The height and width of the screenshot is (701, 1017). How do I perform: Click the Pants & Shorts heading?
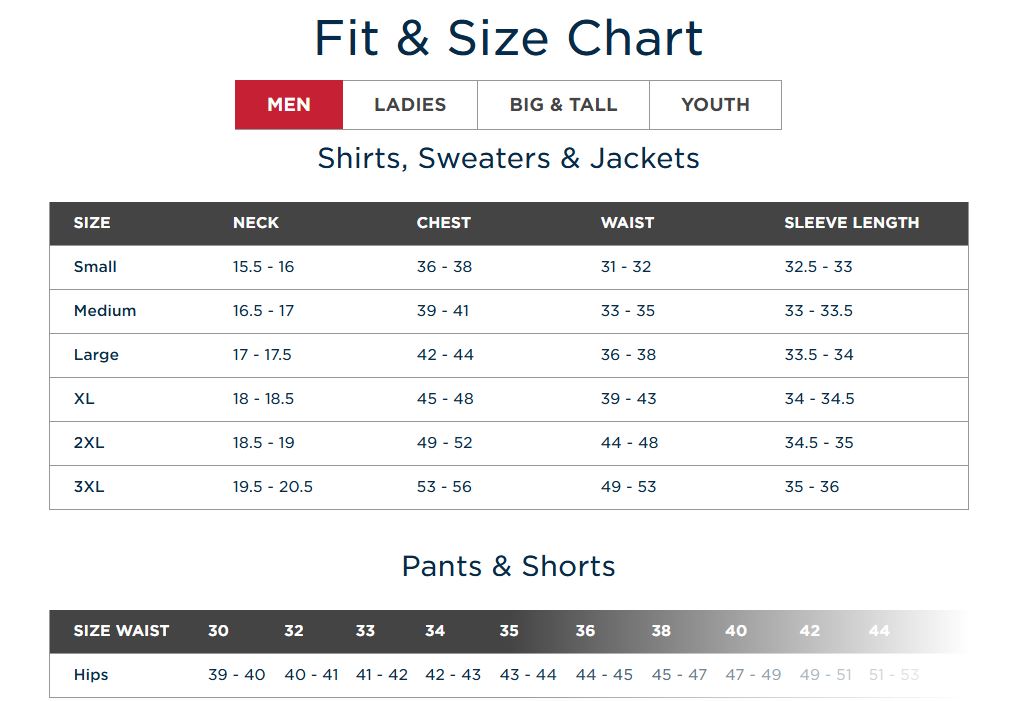(508, 566)
